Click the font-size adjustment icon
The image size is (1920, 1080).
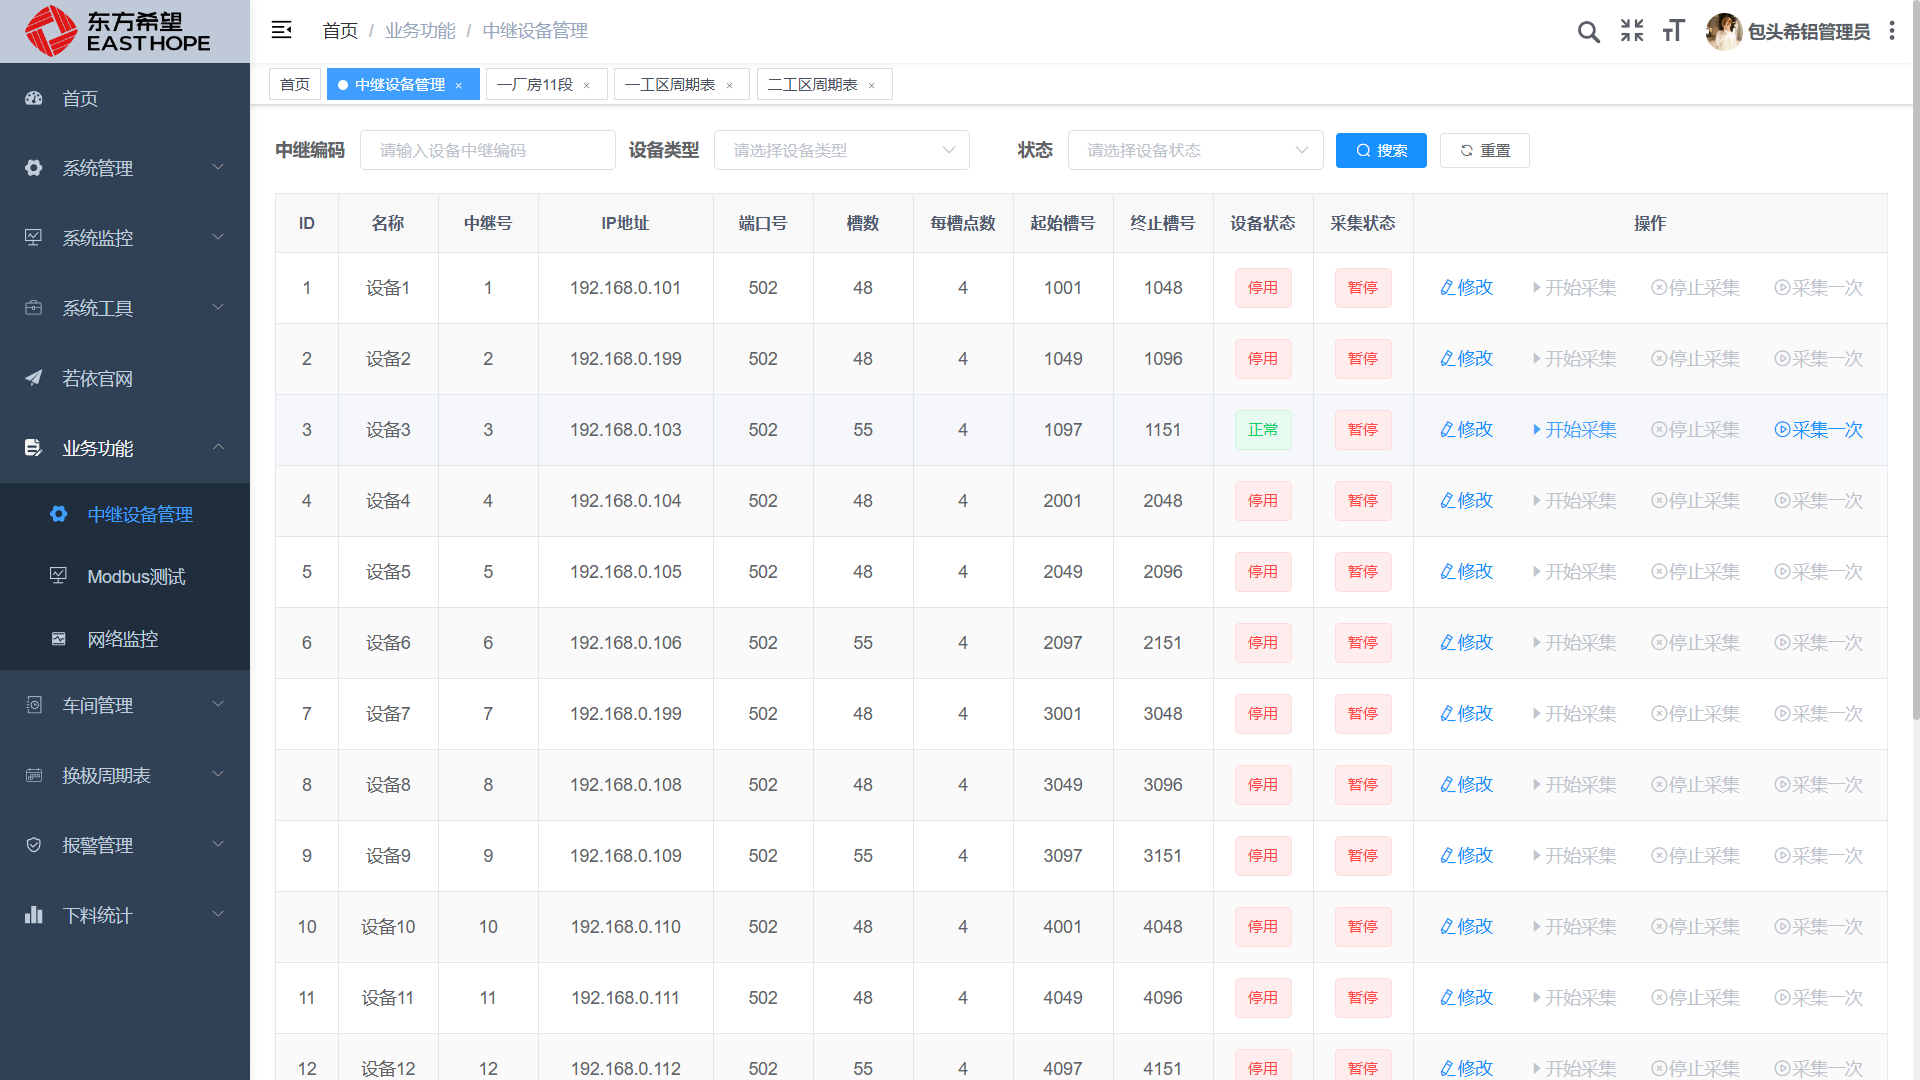(x=1673, y=31)
